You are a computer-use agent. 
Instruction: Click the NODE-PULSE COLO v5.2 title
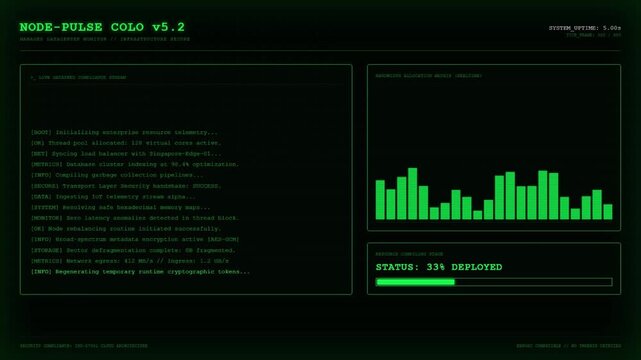coord(102,27)
